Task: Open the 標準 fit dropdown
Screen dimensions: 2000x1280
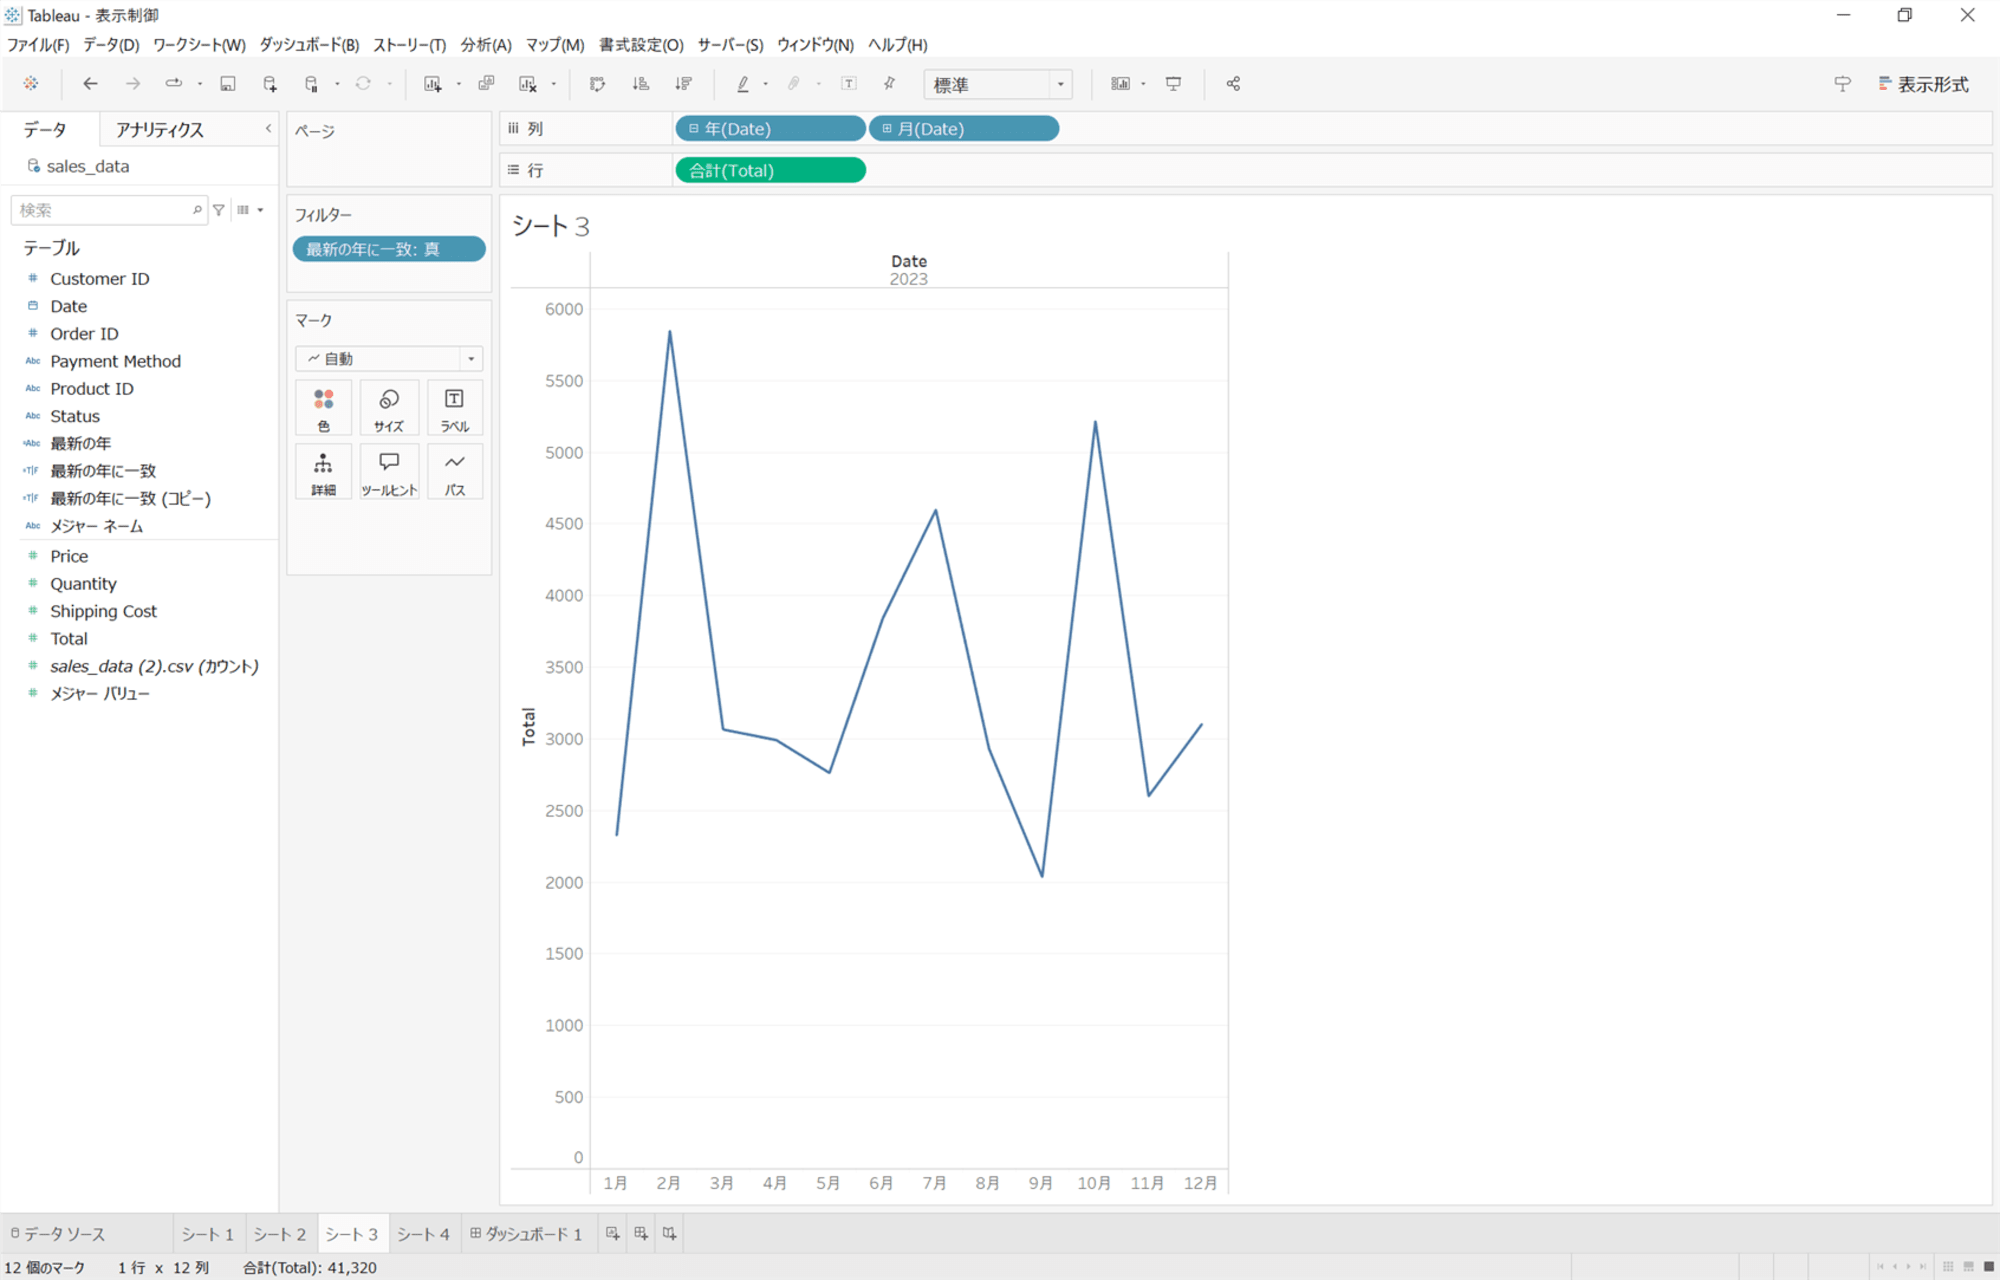Action: point(998,85)
